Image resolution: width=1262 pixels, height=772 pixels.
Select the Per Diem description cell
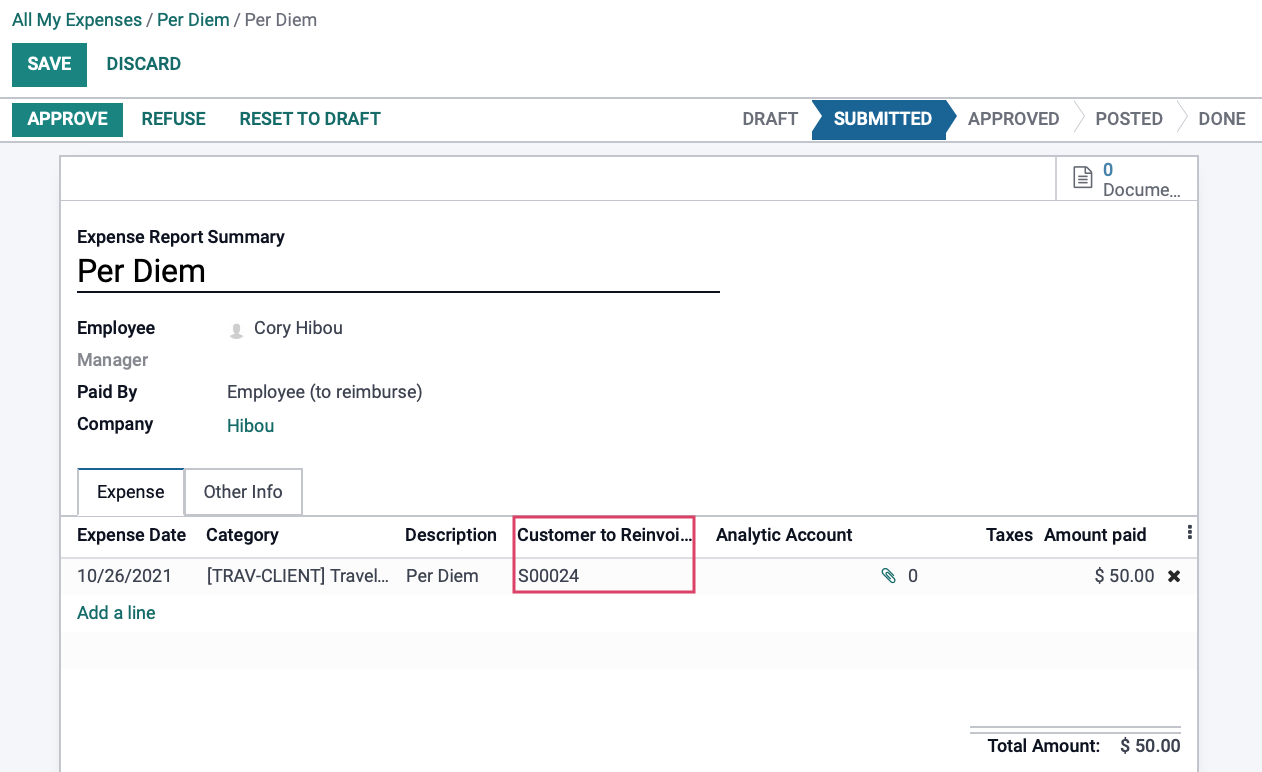click(442, 576)
